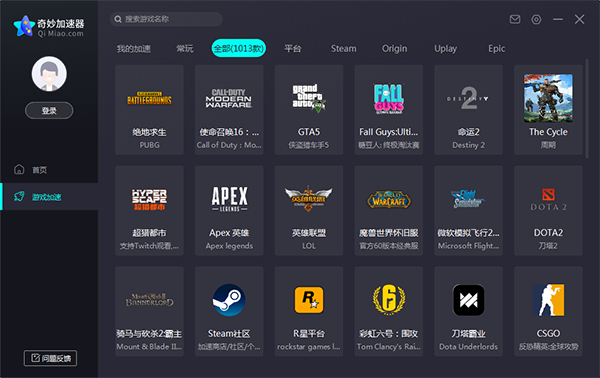Switch to Steam tab
This screenshot has width=600, height=378.
[x=343, y=49]
